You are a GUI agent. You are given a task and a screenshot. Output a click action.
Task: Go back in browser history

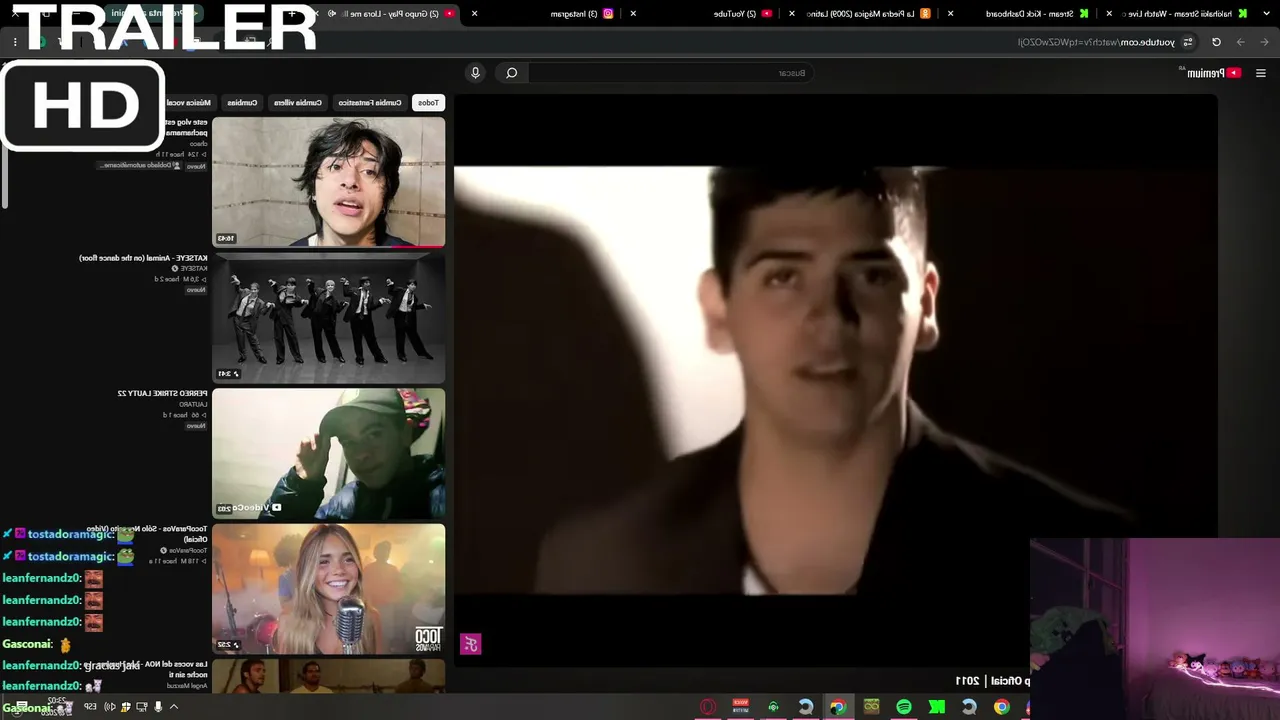coord(1264,42)
